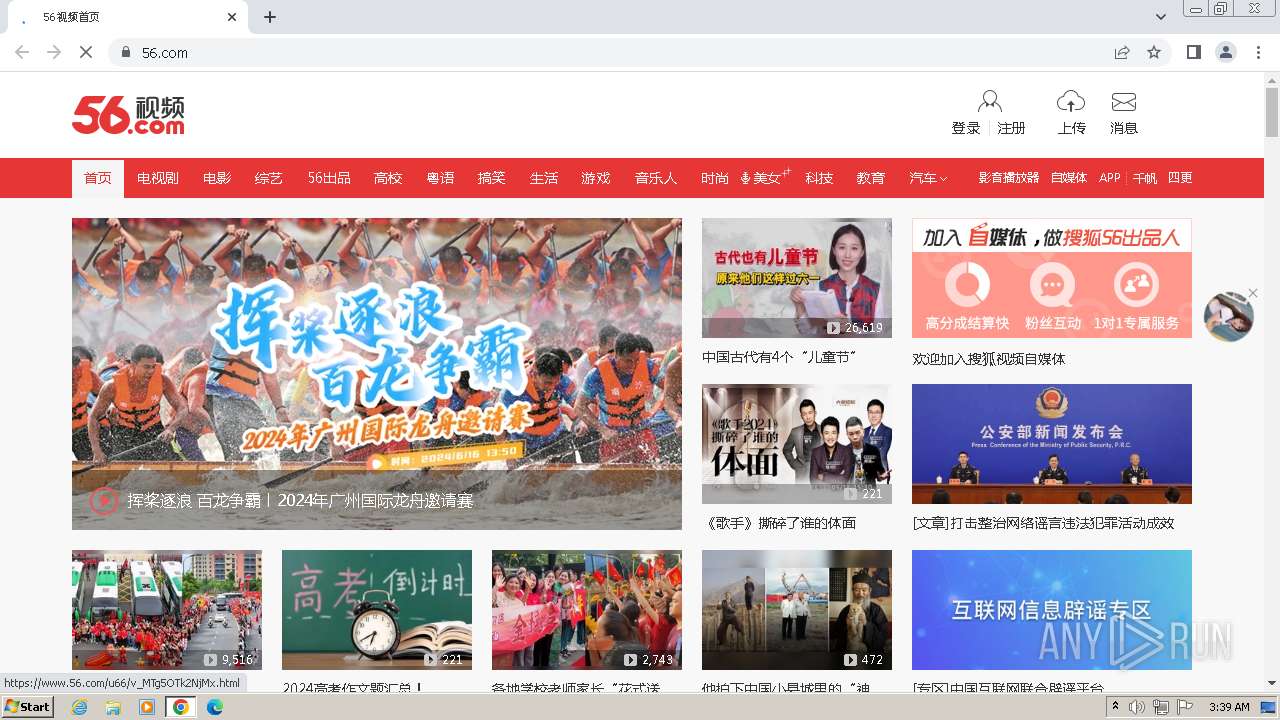
Task: Open the thumbnail with 472 views
Action: pos(797,610)
